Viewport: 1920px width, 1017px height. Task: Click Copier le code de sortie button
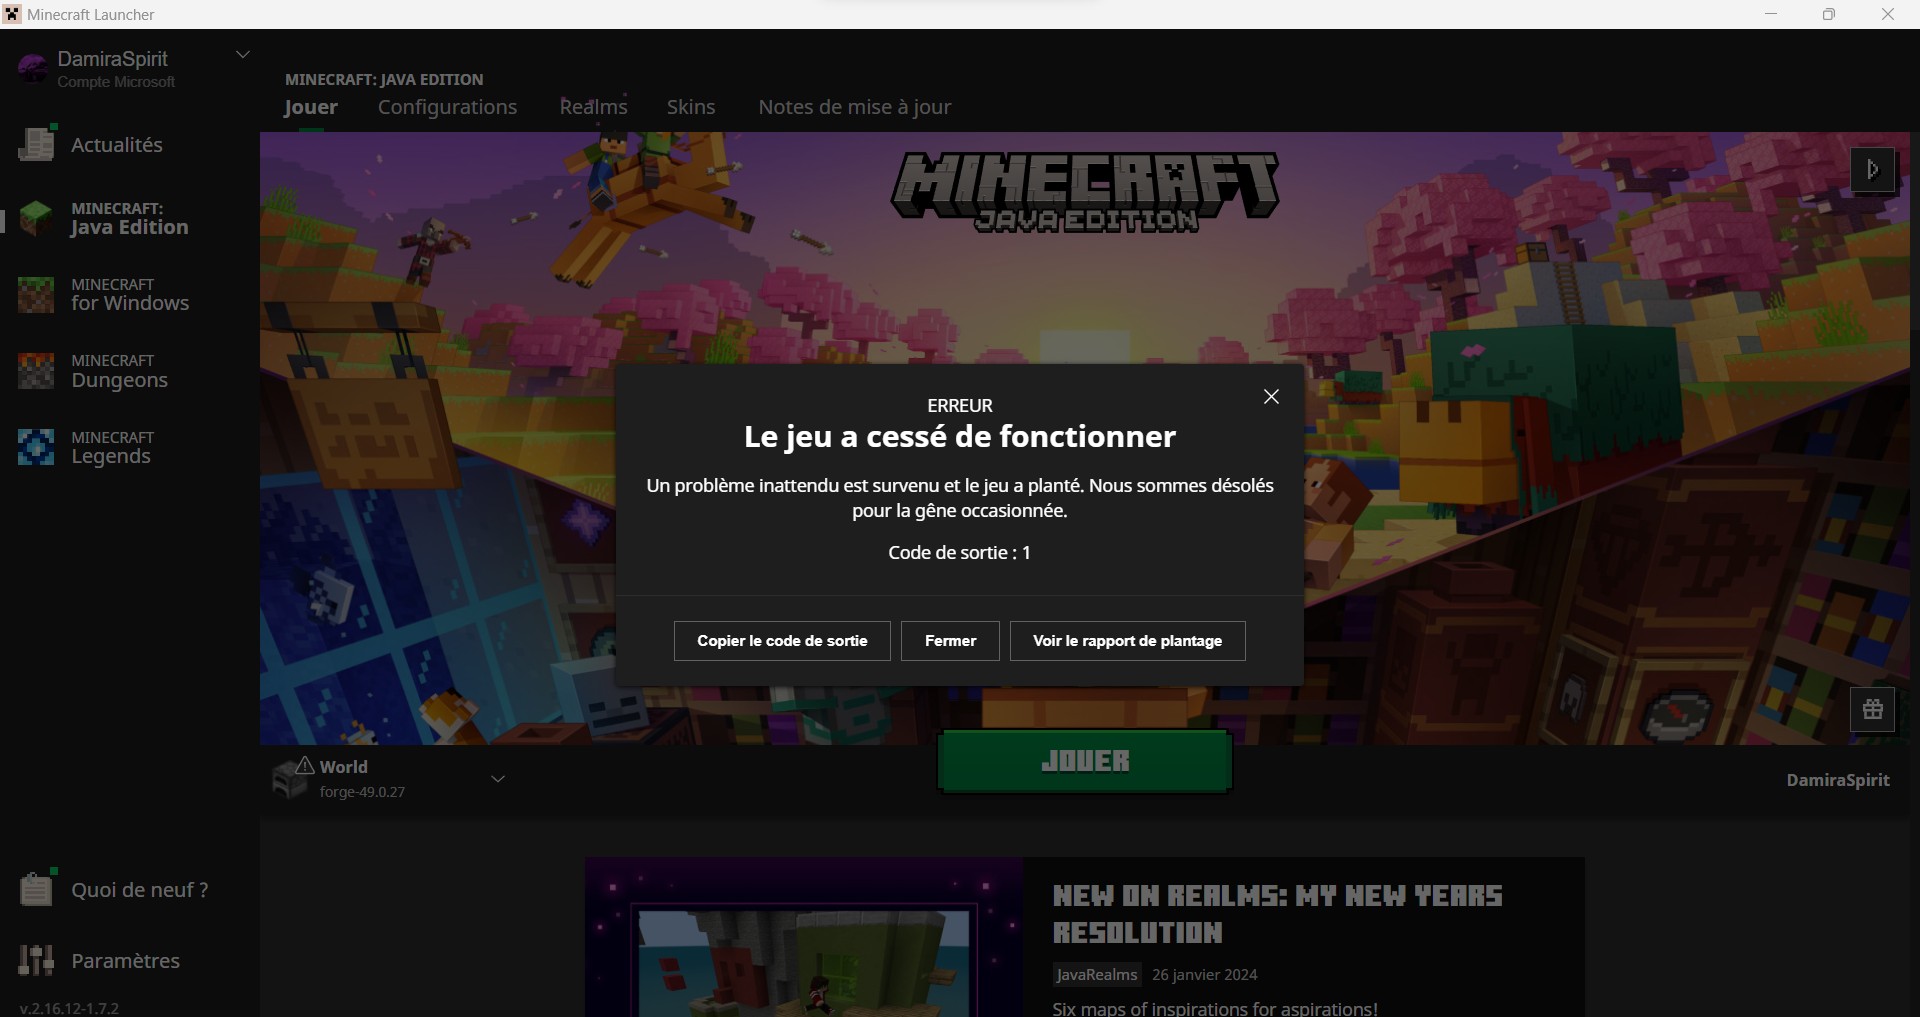782,641
